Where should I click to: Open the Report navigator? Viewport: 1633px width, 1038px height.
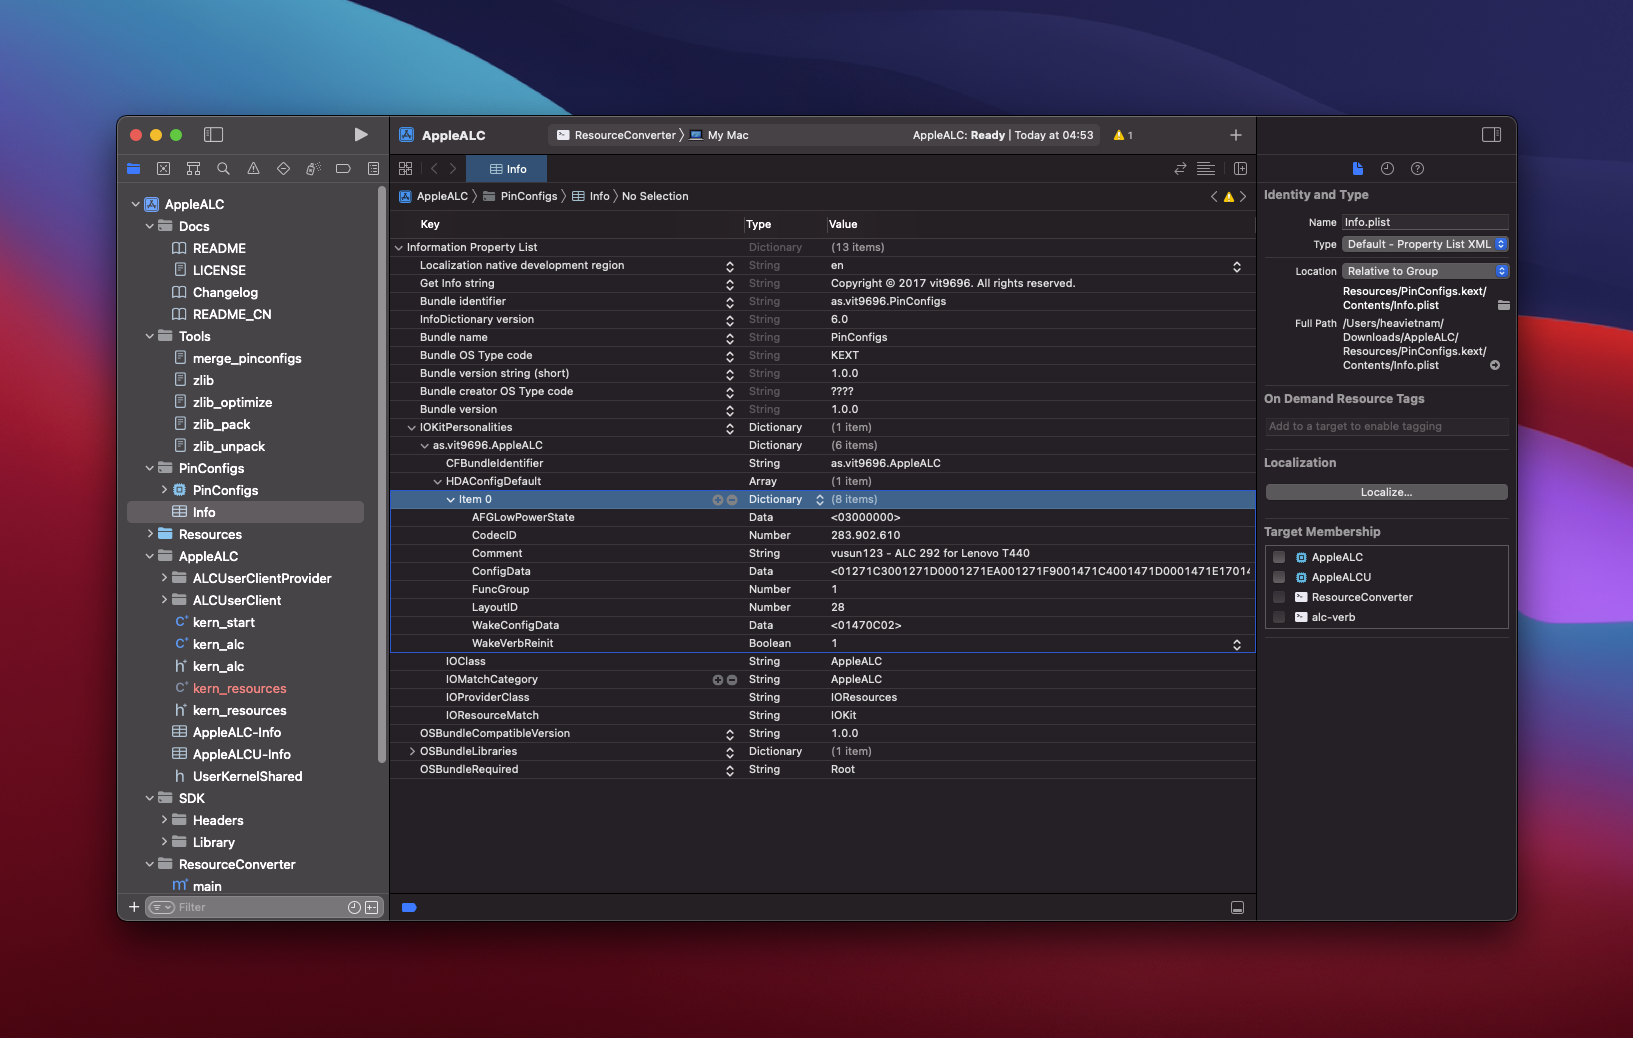coord(373,169)
